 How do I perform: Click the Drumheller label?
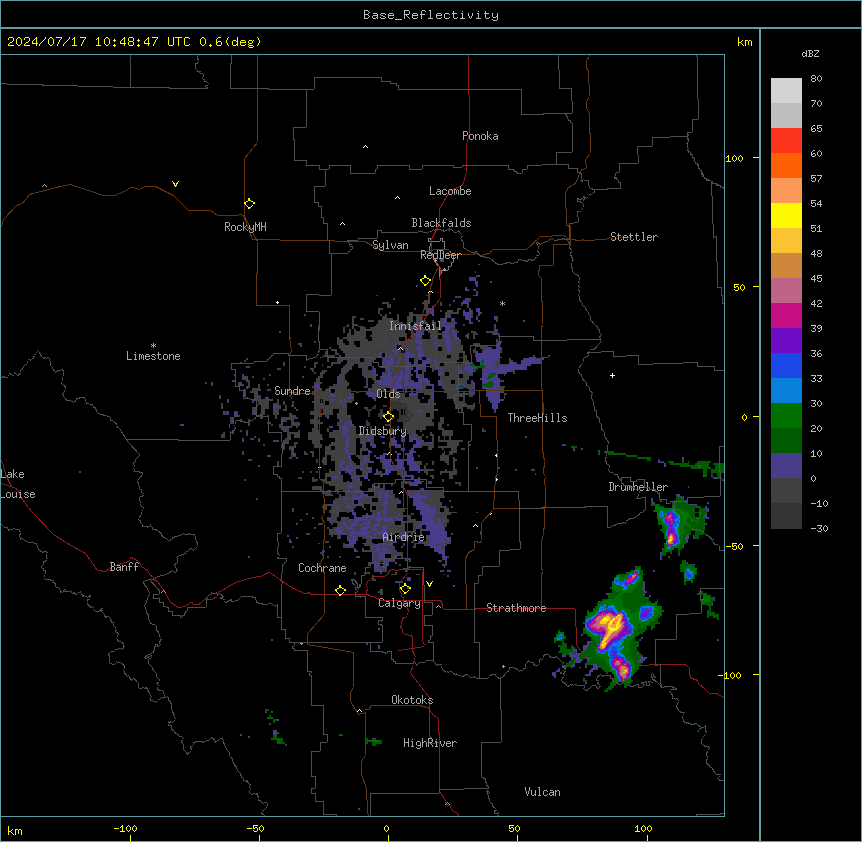coord(638,487)
